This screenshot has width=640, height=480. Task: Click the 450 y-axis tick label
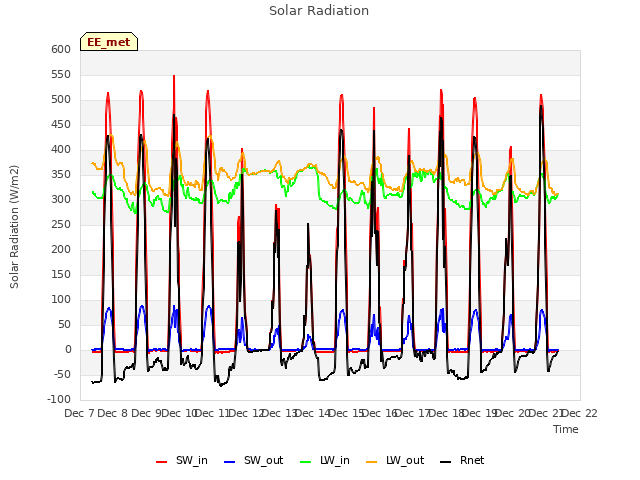(x=61, y=124)
